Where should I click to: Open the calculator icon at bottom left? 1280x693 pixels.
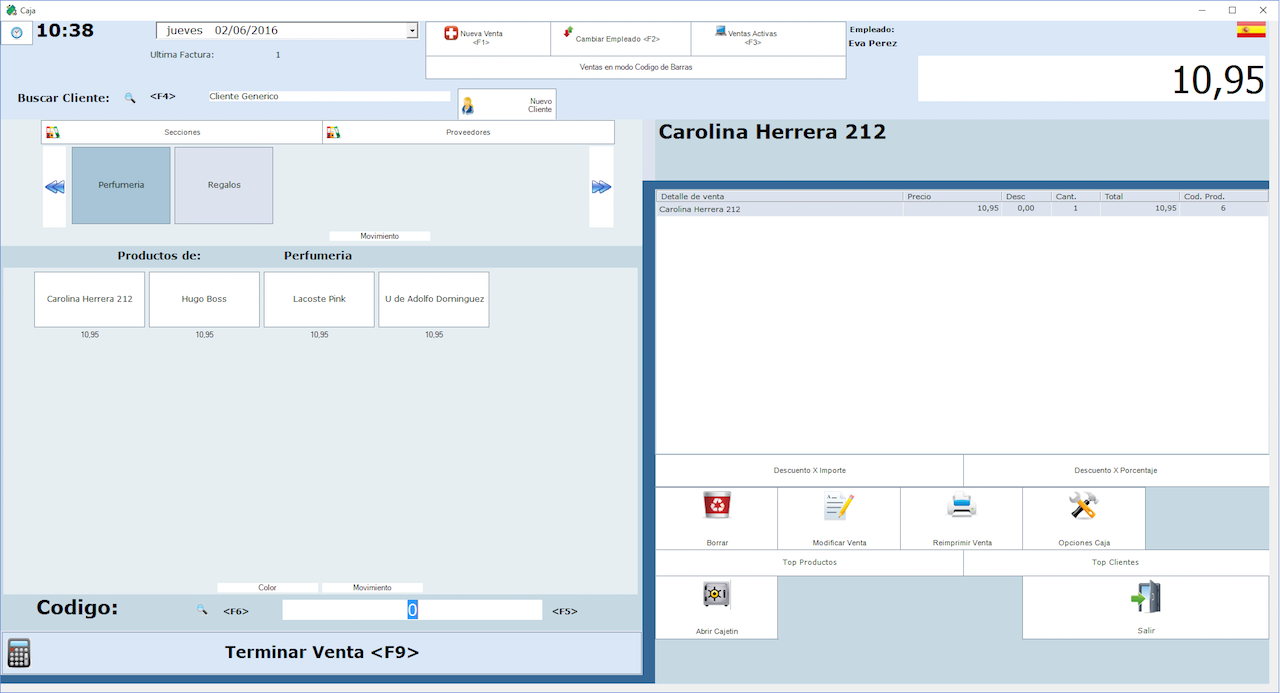pos(18,653)
